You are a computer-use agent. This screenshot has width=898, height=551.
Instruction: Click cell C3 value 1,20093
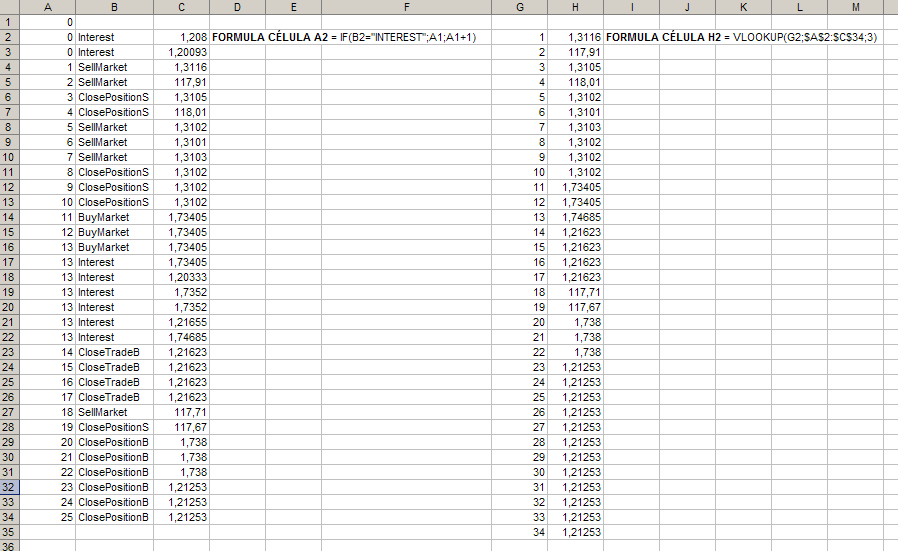[181, 52]
